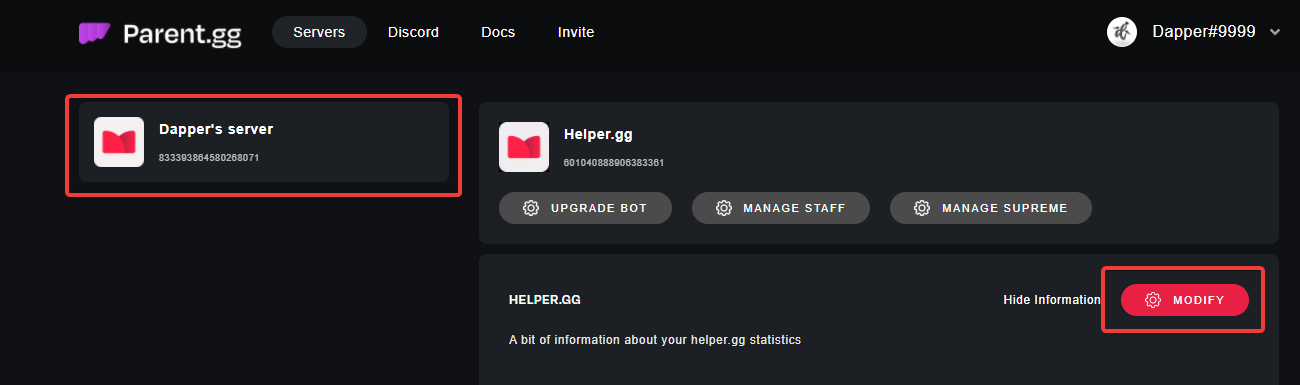1300x385 pixels.
Task: Click the Dapper#9999 profile avatar
Action: pyautogui.click(x=1122, y=31)
